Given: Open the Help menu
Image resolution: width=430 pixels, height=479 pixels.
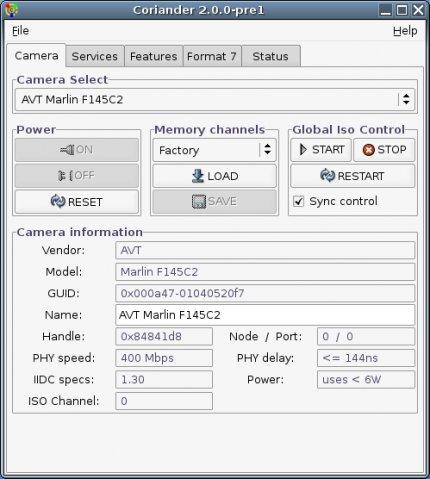Looking at the screenshot, I should (x=405, y=31).
